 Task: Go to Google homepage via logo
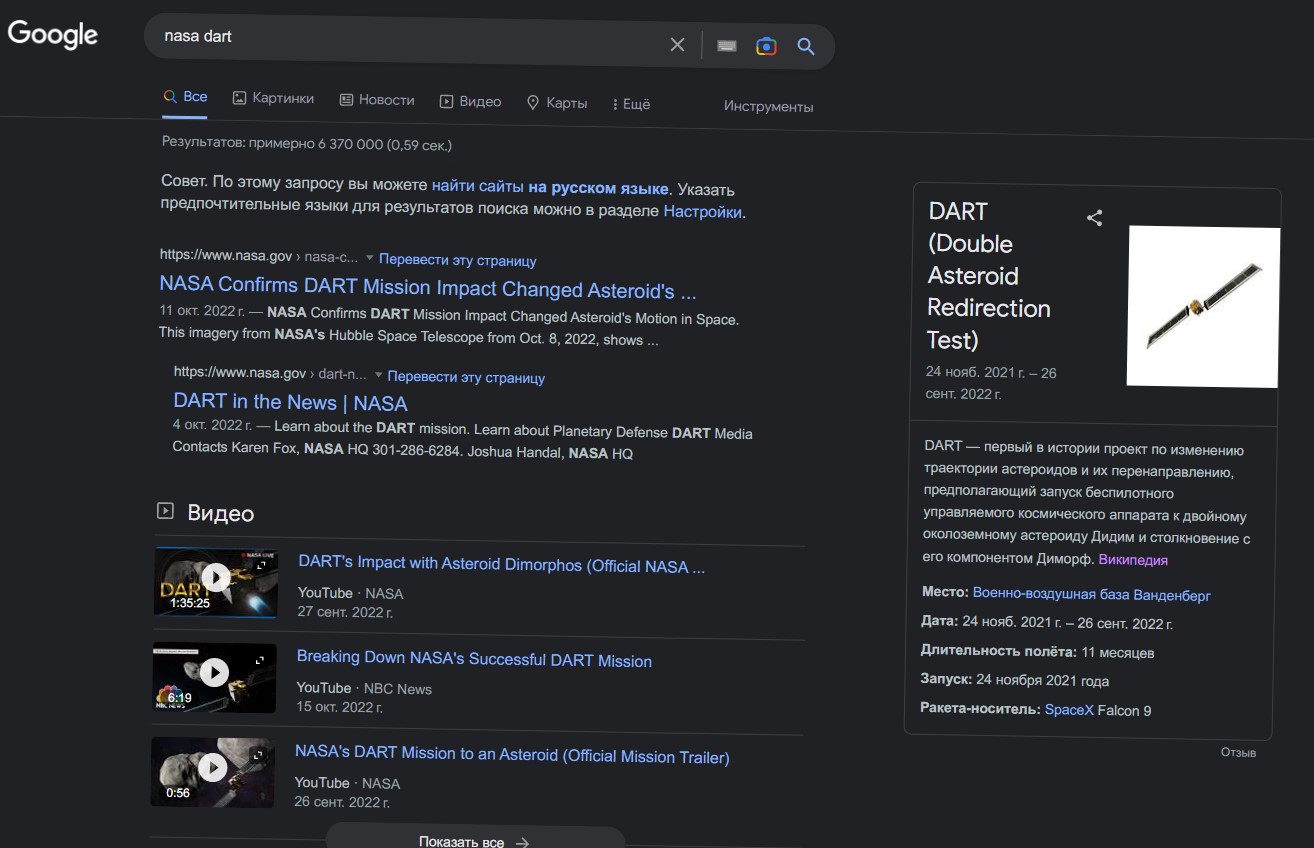pos(53,34)
